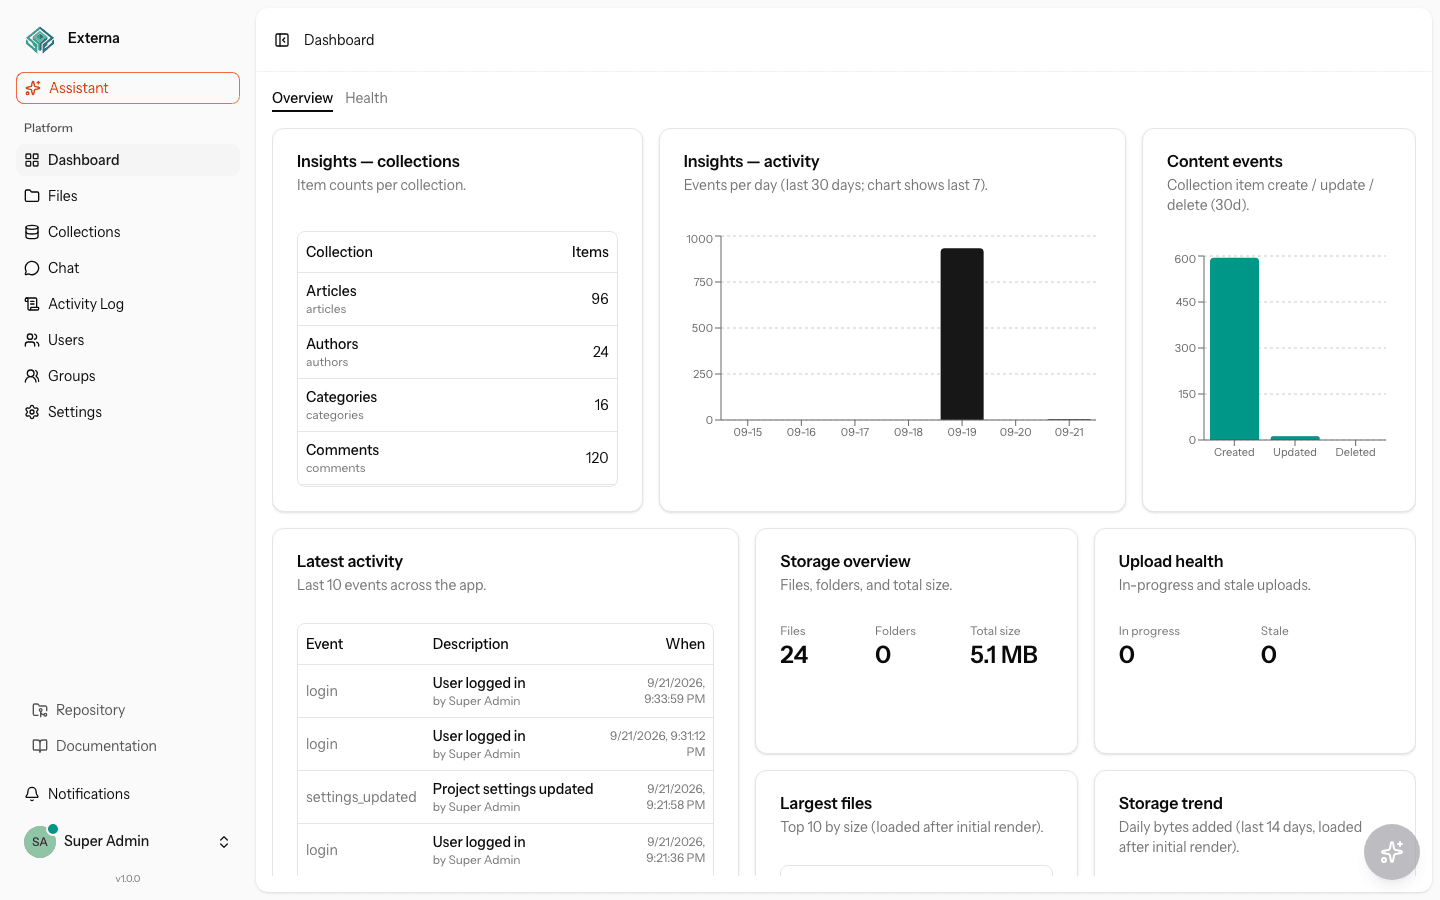Viewport: 1440px width, 900px height.
Task: Click the Updated bar label in Content events
Action: [x=1295, y=452]
